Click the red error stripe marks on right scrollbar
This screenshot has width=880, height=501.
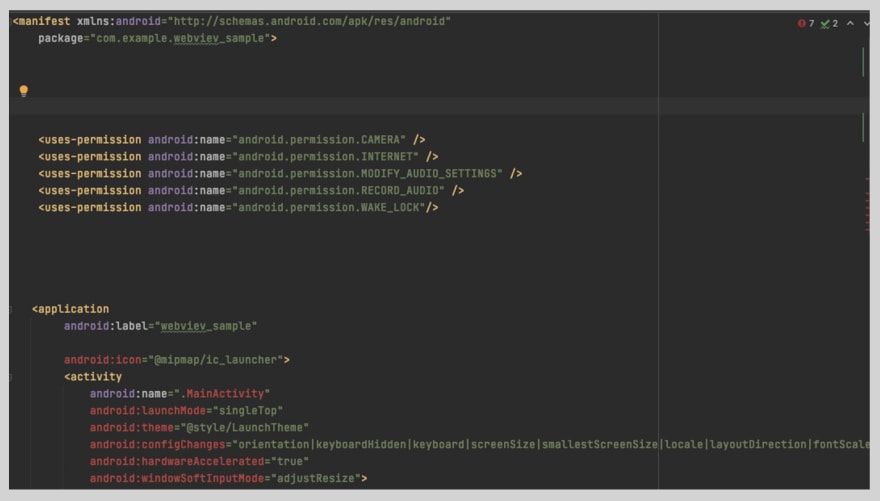pyautogui.click(x=867, y=205)
